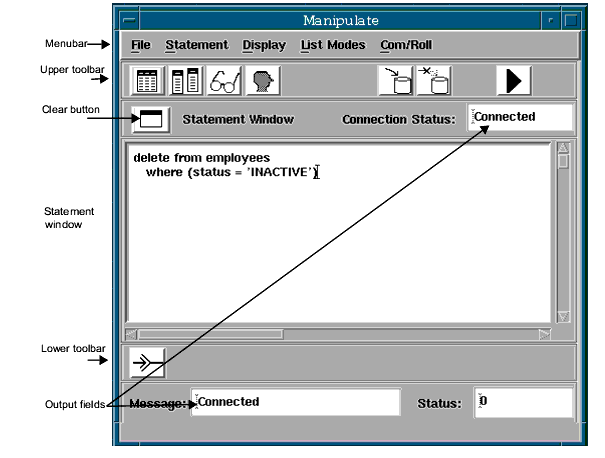Click the horizontal scrollbar right arrow
Screen dimensions: 605x458
544,333
